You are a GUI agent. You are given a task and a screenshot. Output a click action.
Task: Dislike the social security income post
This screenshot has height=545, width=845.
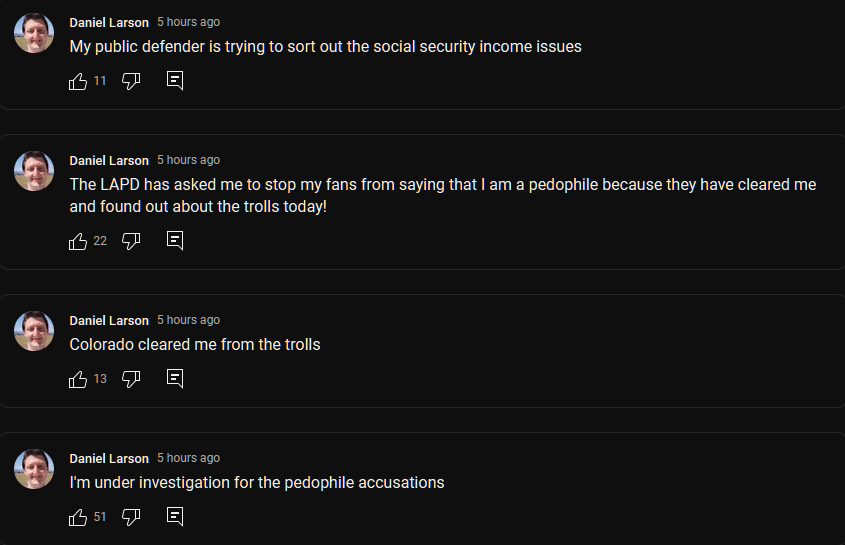[131, 81]
